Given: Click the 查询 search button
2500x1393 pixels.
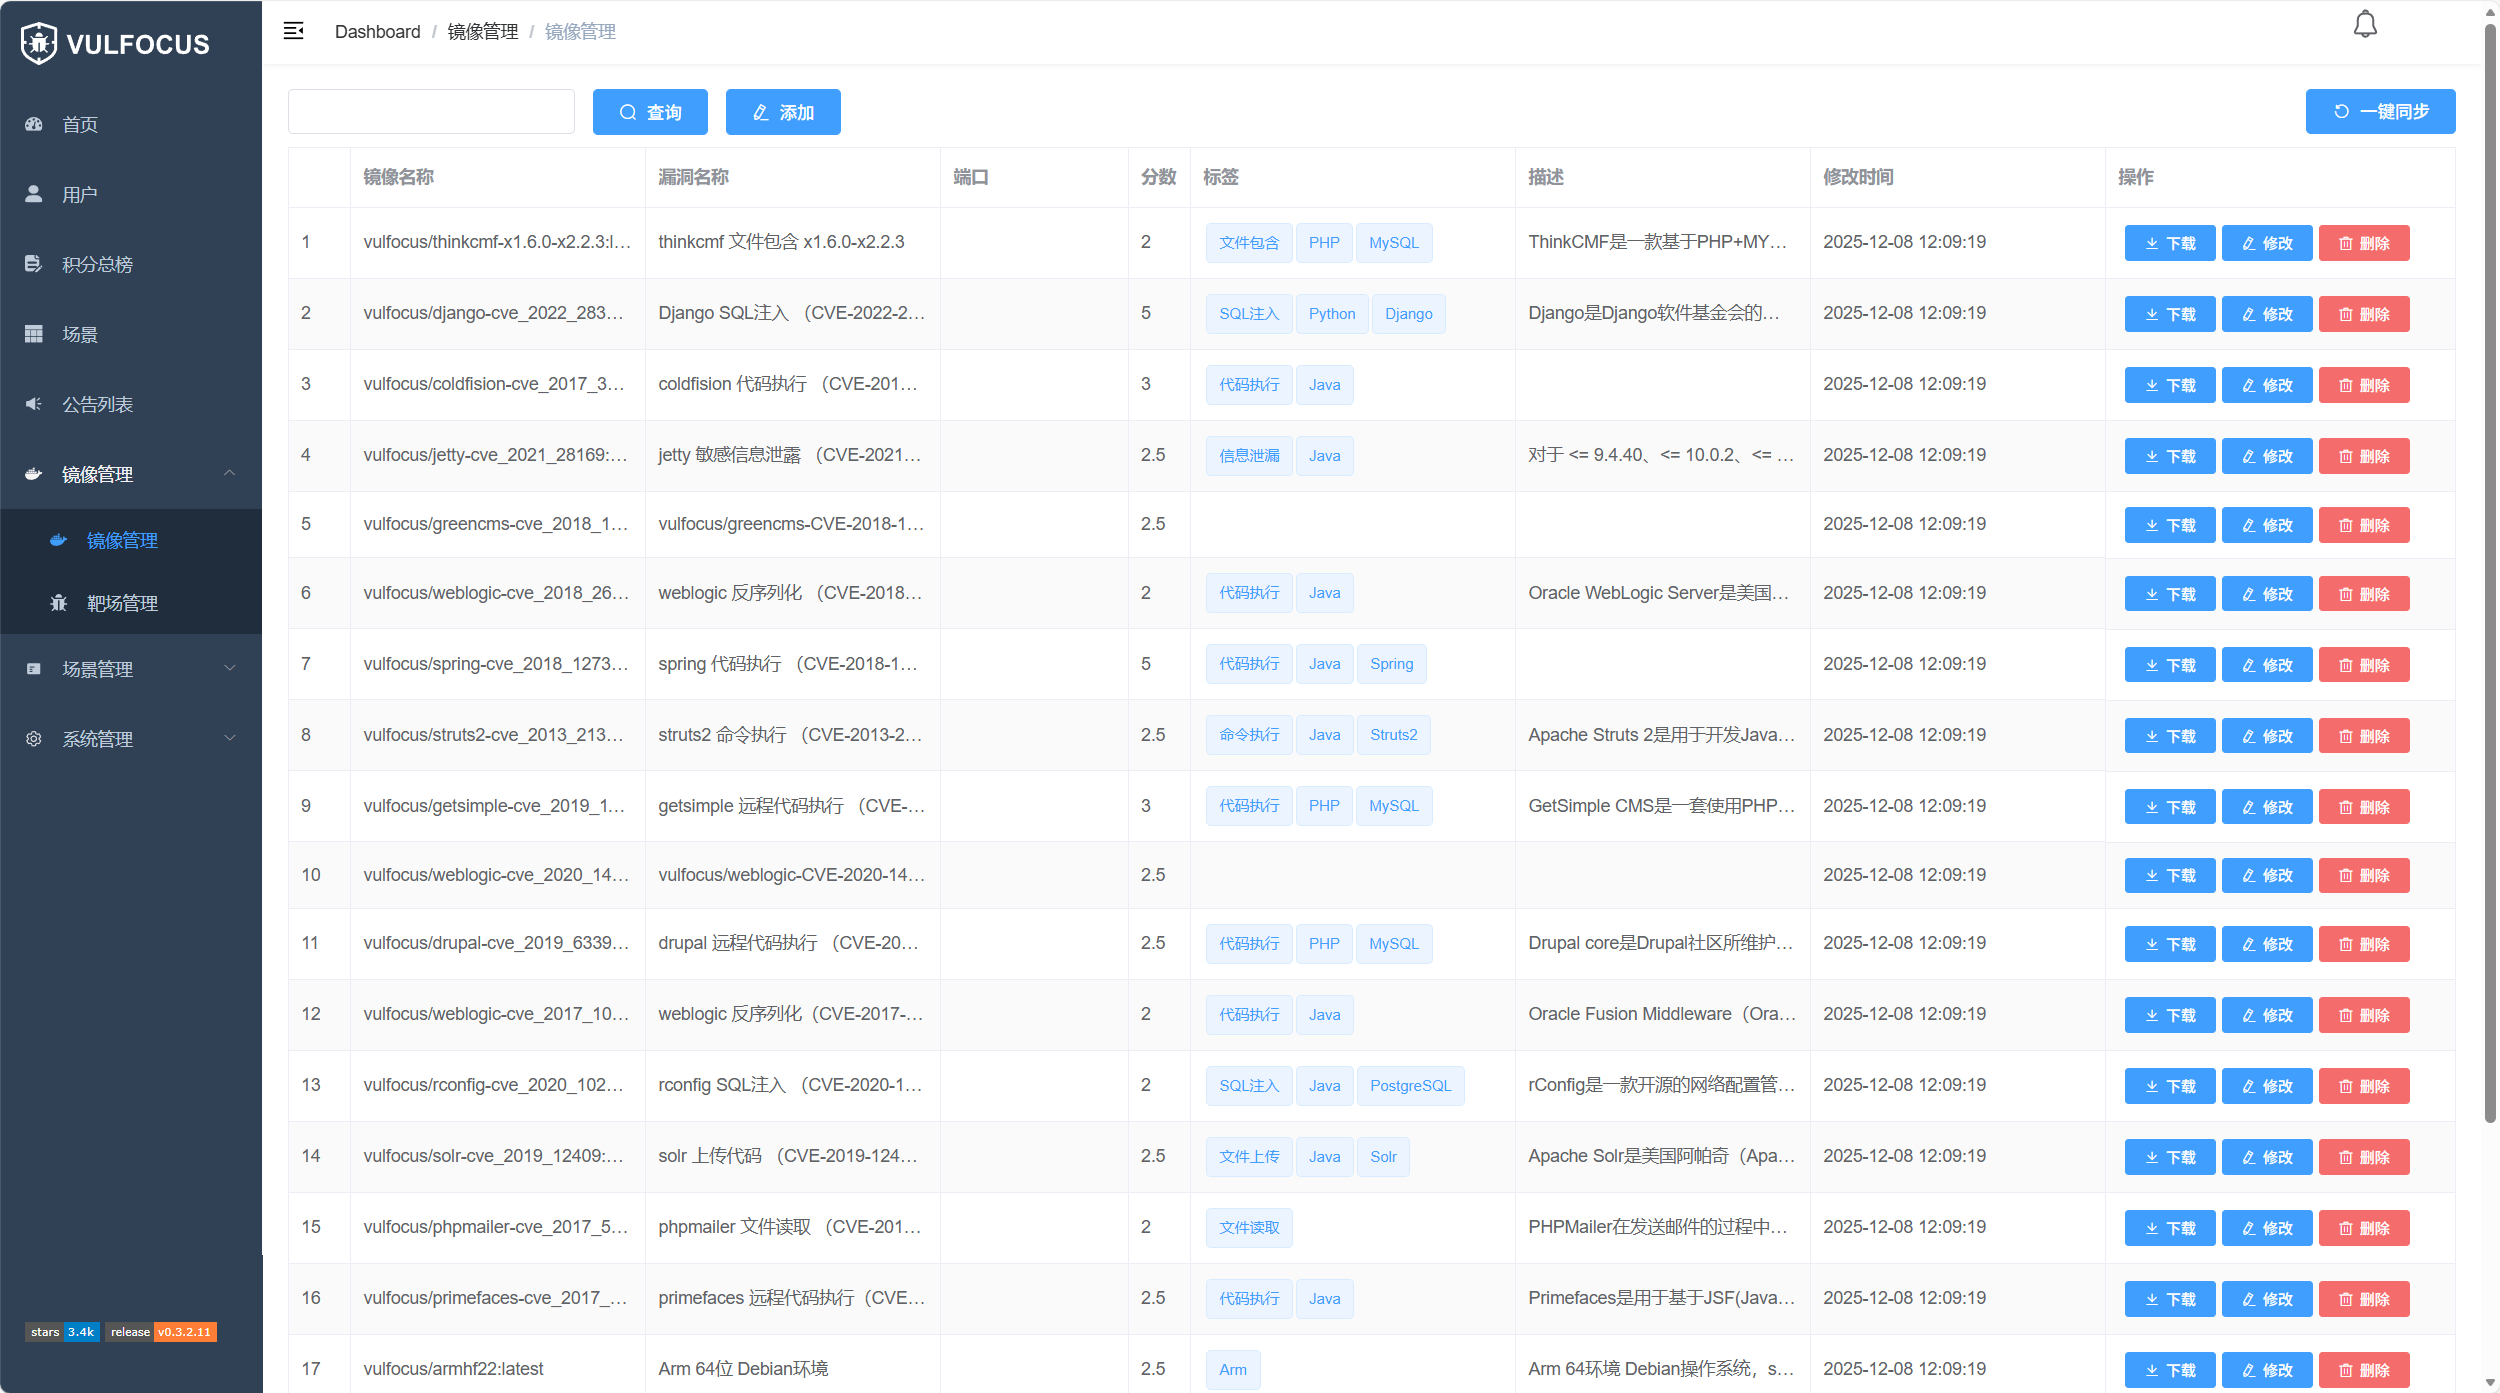Looking at the screenshot, I should click(650, 112).
